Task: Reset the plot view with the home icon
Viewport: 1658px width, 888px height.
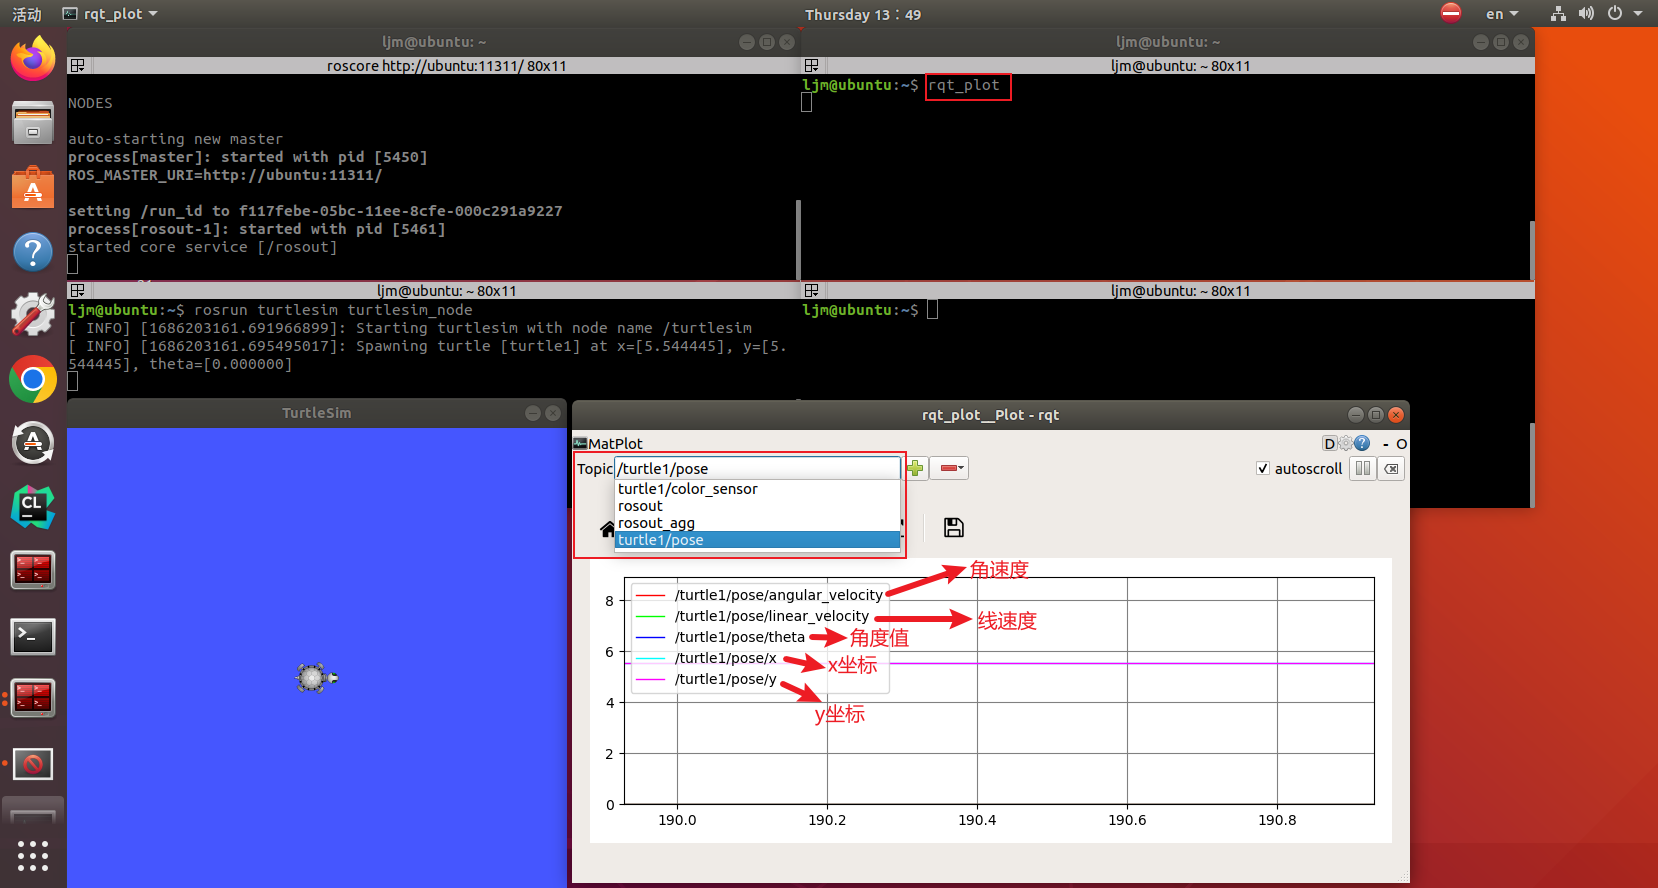Action: [x=607, y=529]
